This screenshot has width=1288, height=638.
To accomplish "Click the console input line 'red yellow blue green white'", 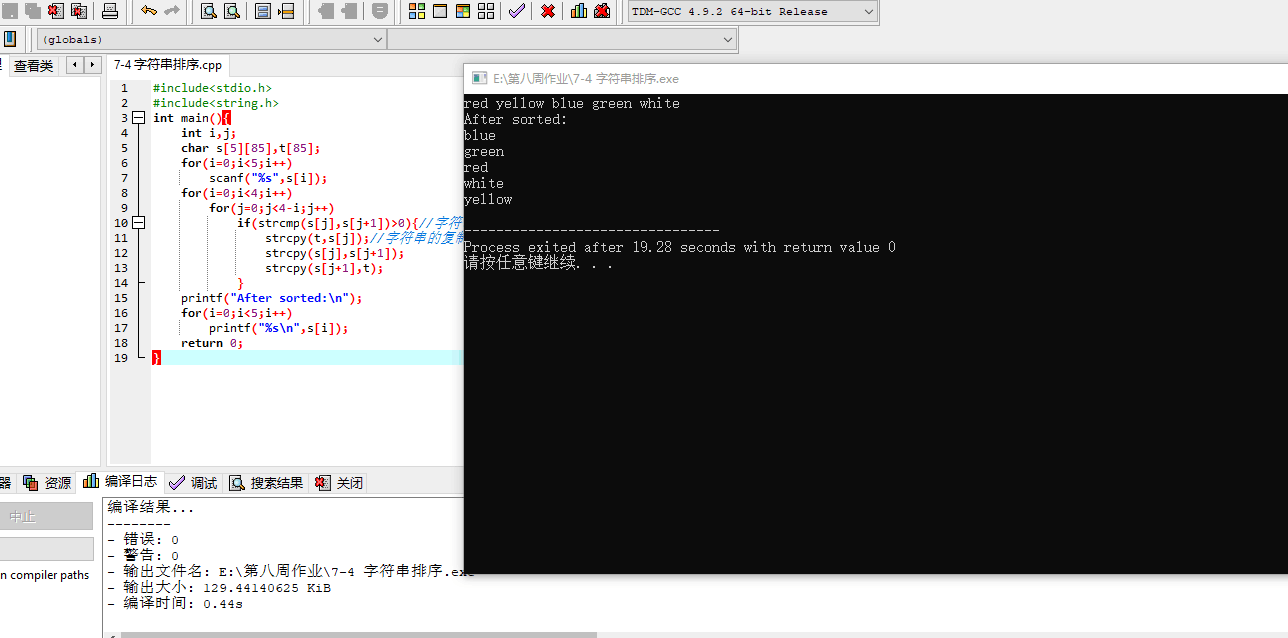I will coord(572,104).
